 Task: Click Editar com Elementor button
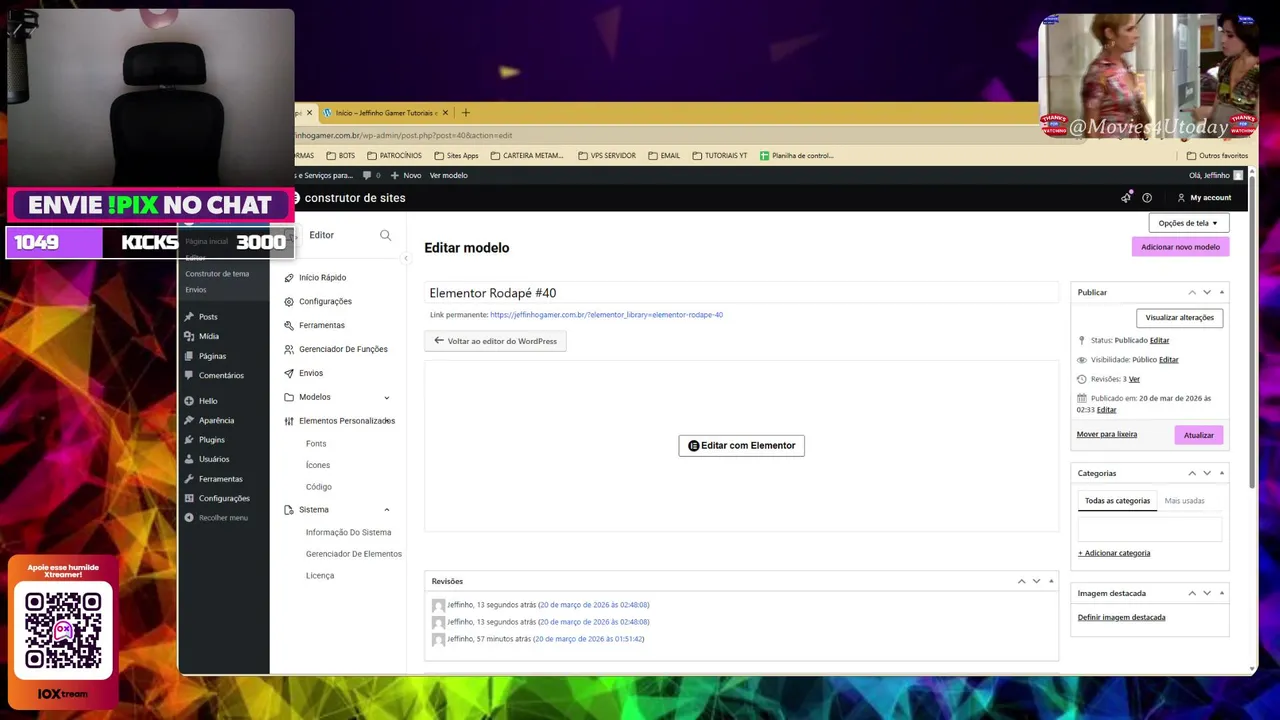[741, 446]
